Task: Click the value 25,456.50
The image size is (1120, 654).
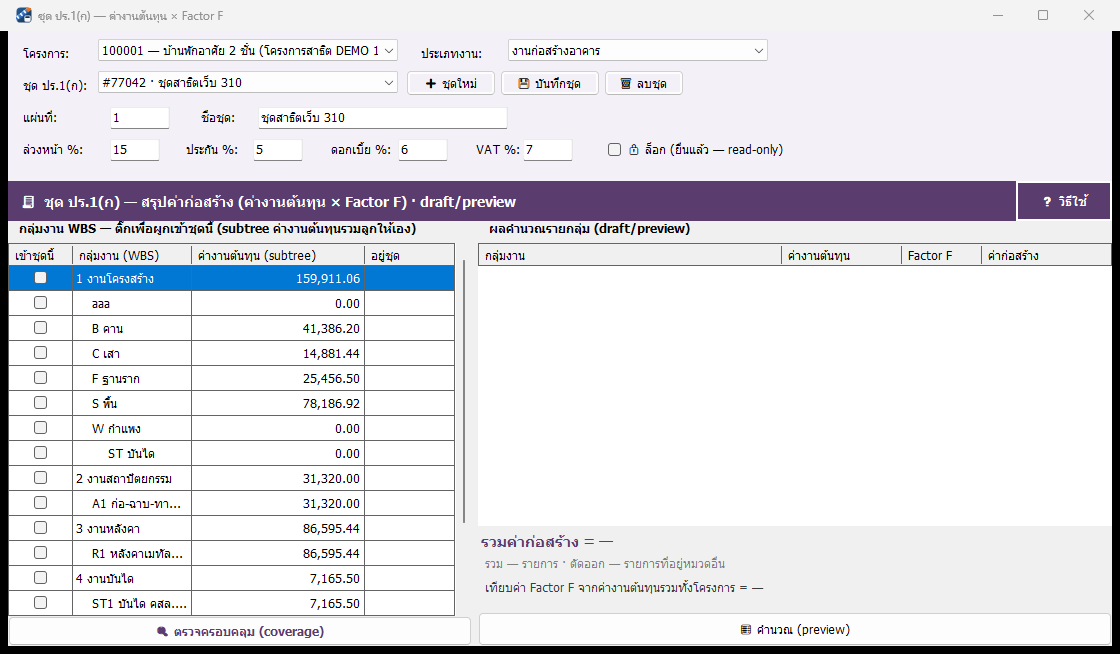Action: click(331, 378)
